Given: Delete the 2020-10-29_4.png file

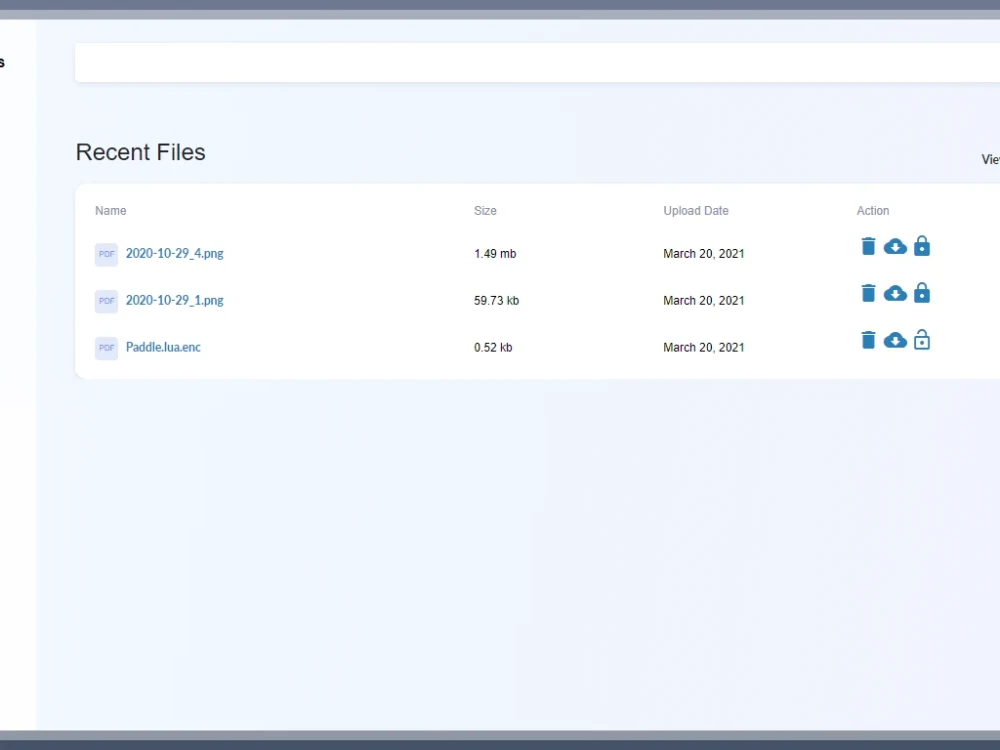Looking at the screenshot, I should click(868, 246).
